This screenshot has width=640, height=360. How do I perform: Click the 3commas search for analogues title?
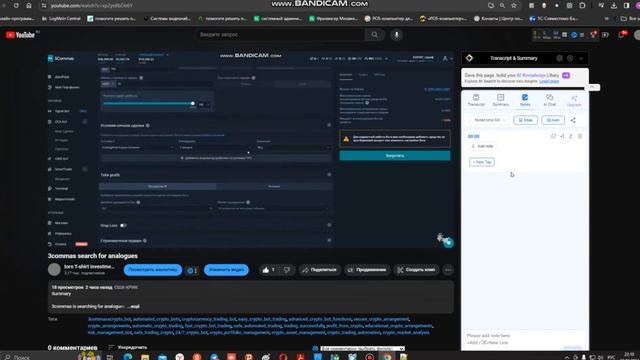(93, 256)
